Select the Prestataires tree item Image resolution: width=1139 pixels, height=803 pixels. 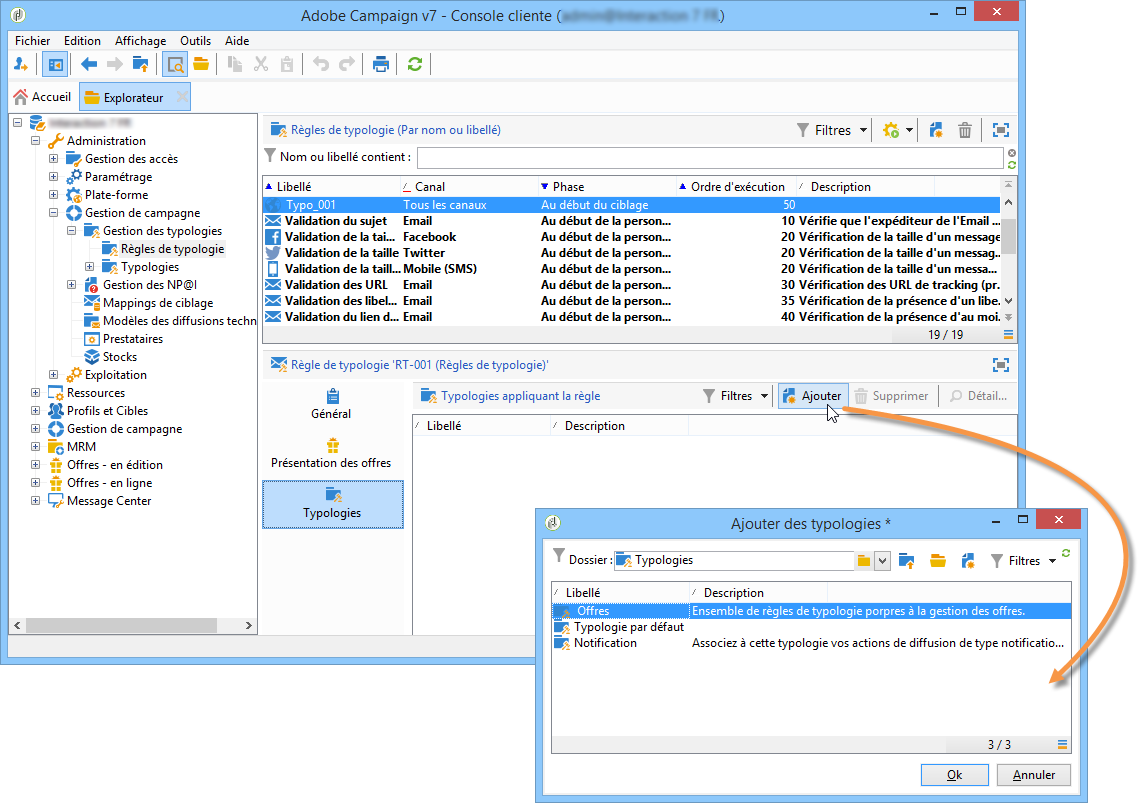click(x=132, y=339)
